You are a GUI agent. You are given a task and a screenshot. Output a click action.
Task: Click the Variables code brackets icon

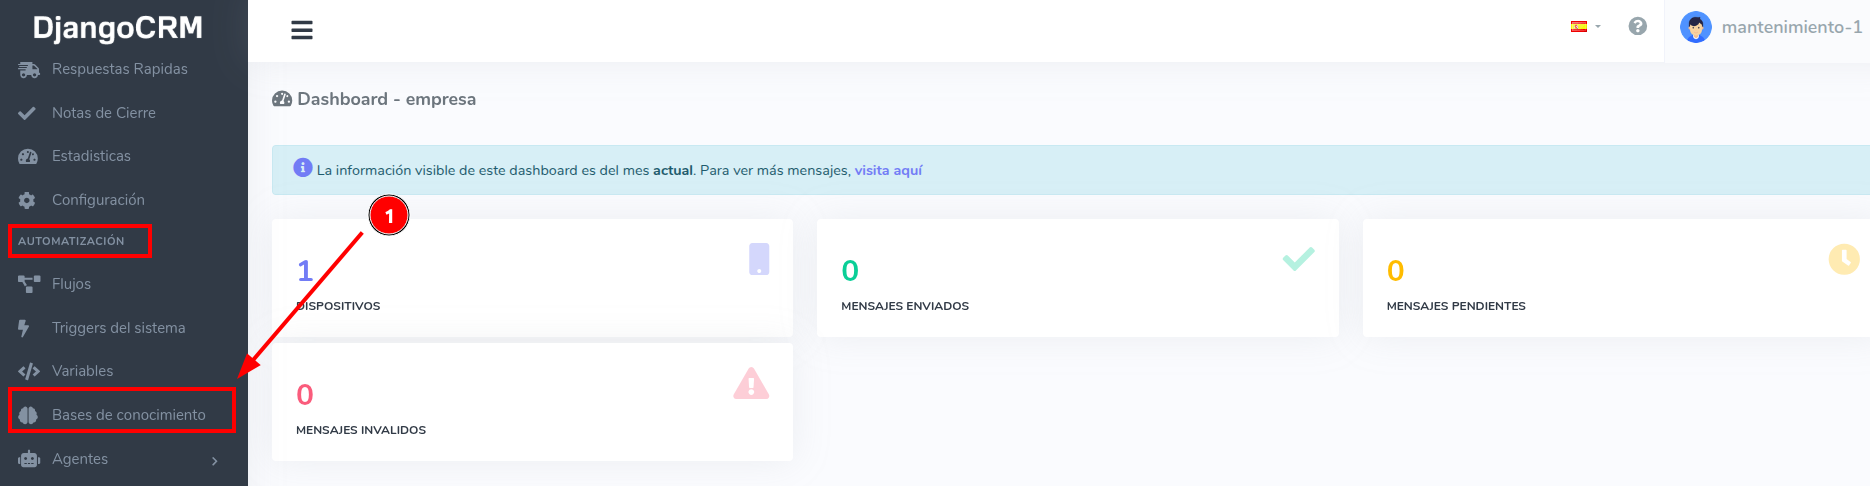tap(28, 371)
